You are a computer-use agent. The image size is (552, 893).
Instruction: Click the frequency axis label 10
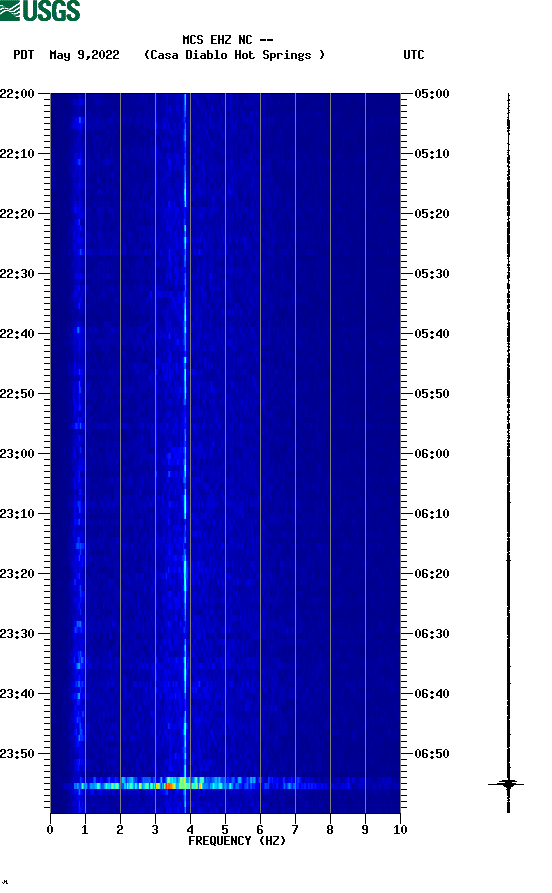tap(400, 830)
